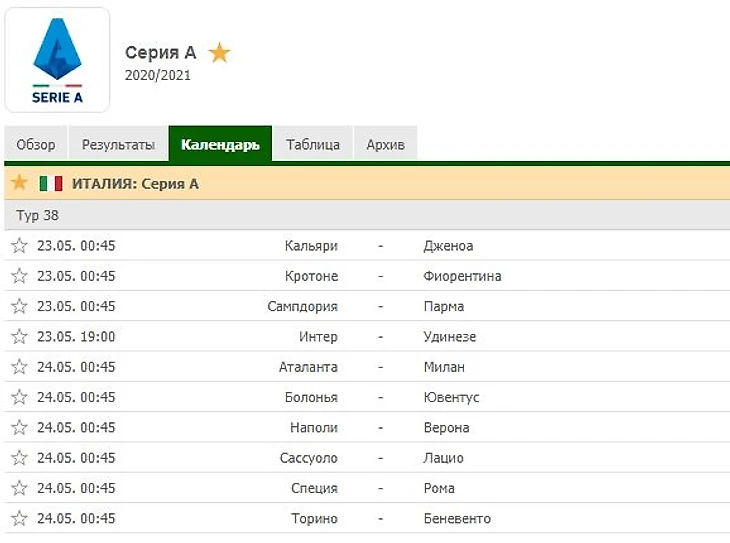
Task: Star the Кальяри - Дженоа match
Action: click(19, 246)
